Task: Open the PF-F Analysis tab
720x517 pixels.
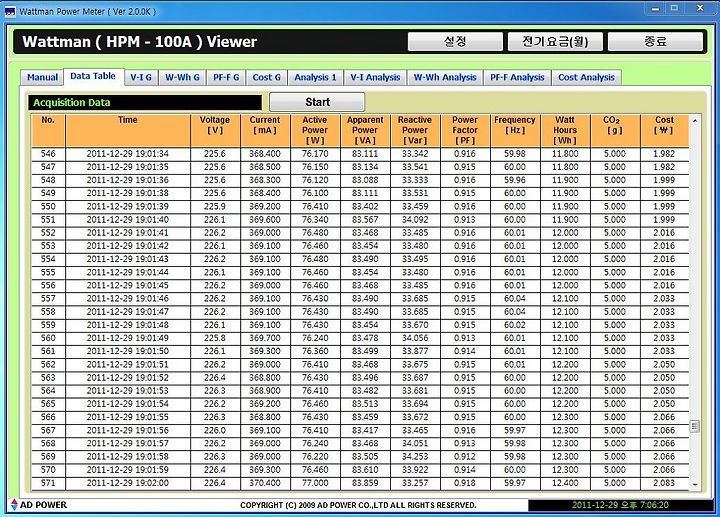Action: pyautogui.click(x=517, y=77)
